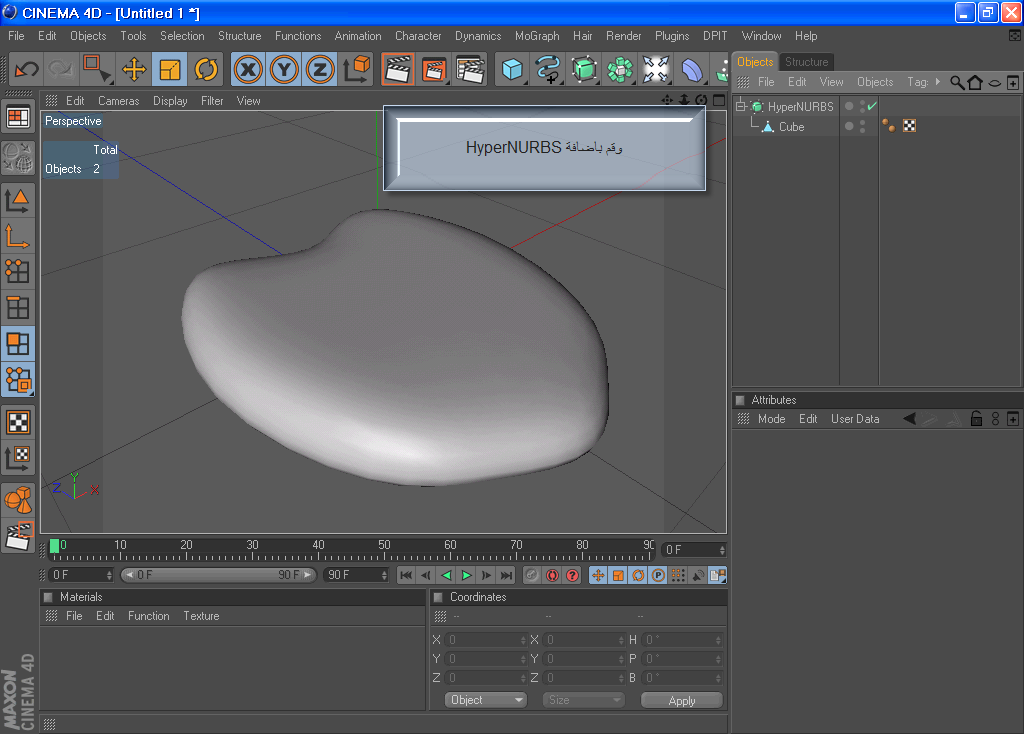Switch to the Structure tab

tap(807, 62)
